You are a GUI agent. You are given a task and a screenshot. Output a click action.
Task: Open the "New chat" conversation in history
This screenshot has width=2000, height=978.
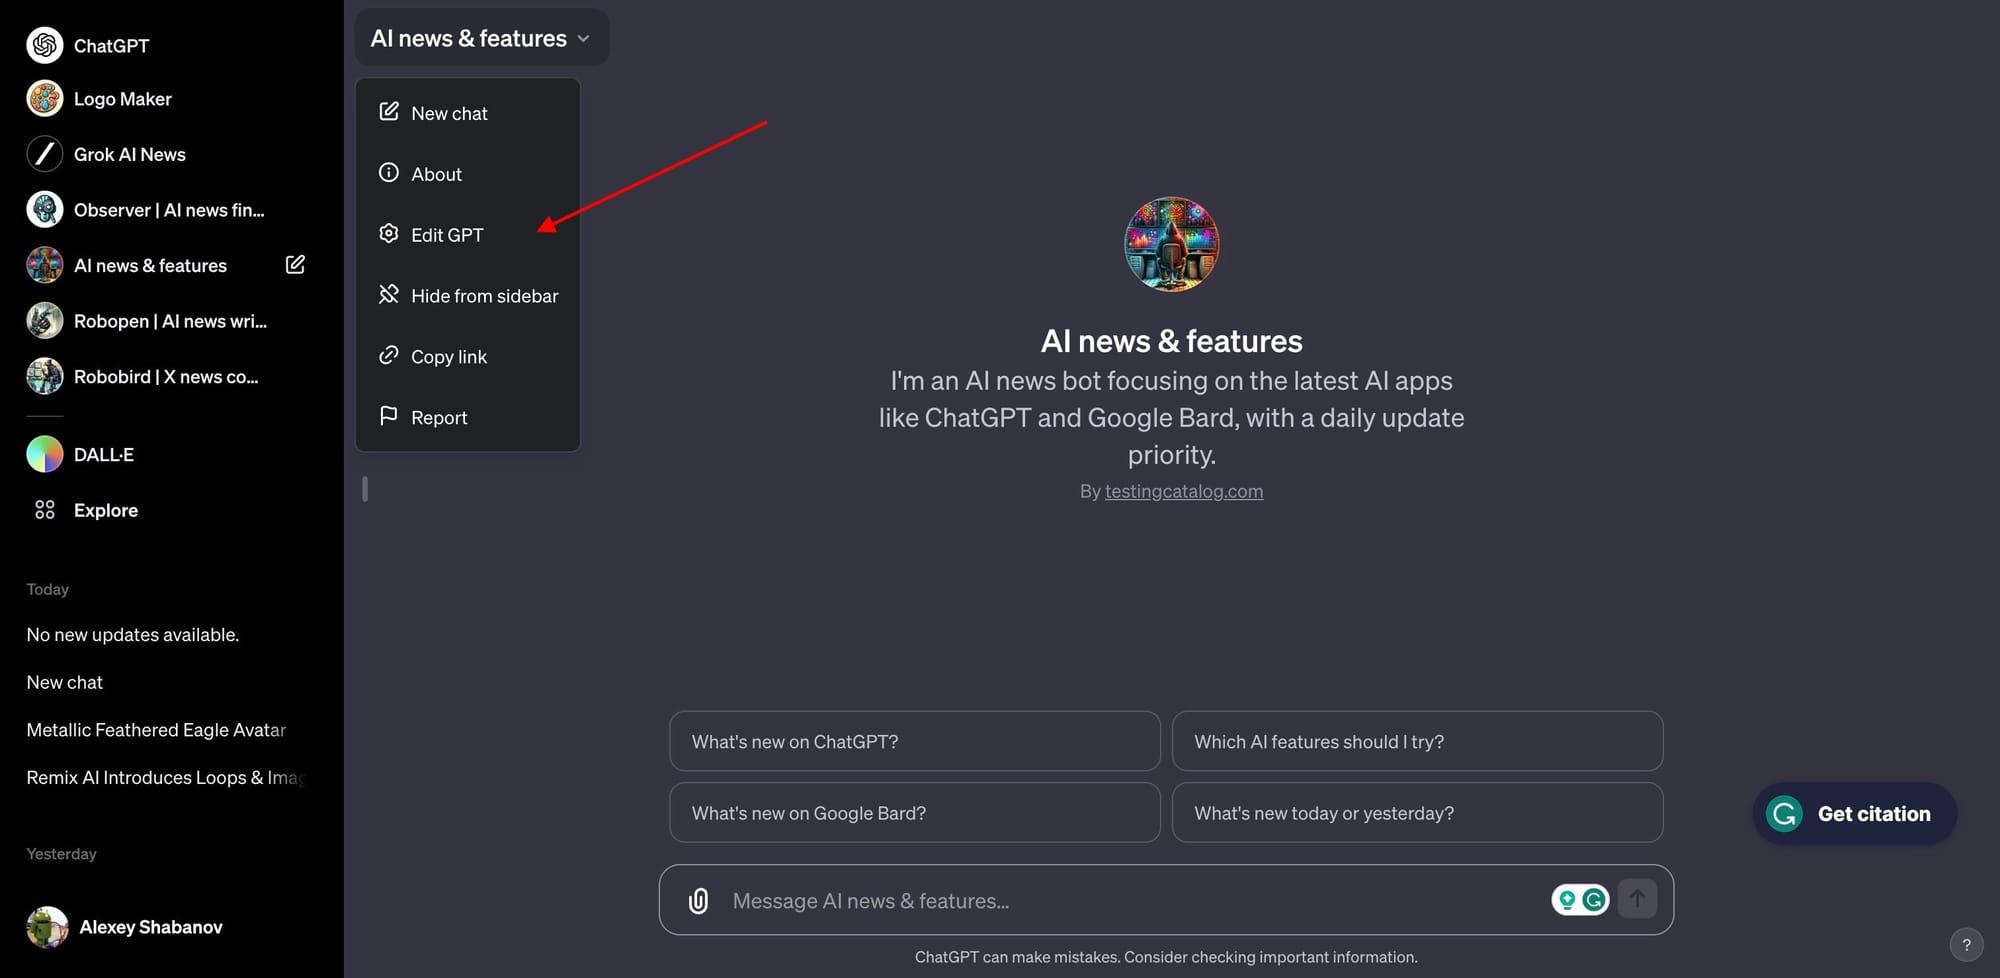pyautogui.click(x=65, y=682)
